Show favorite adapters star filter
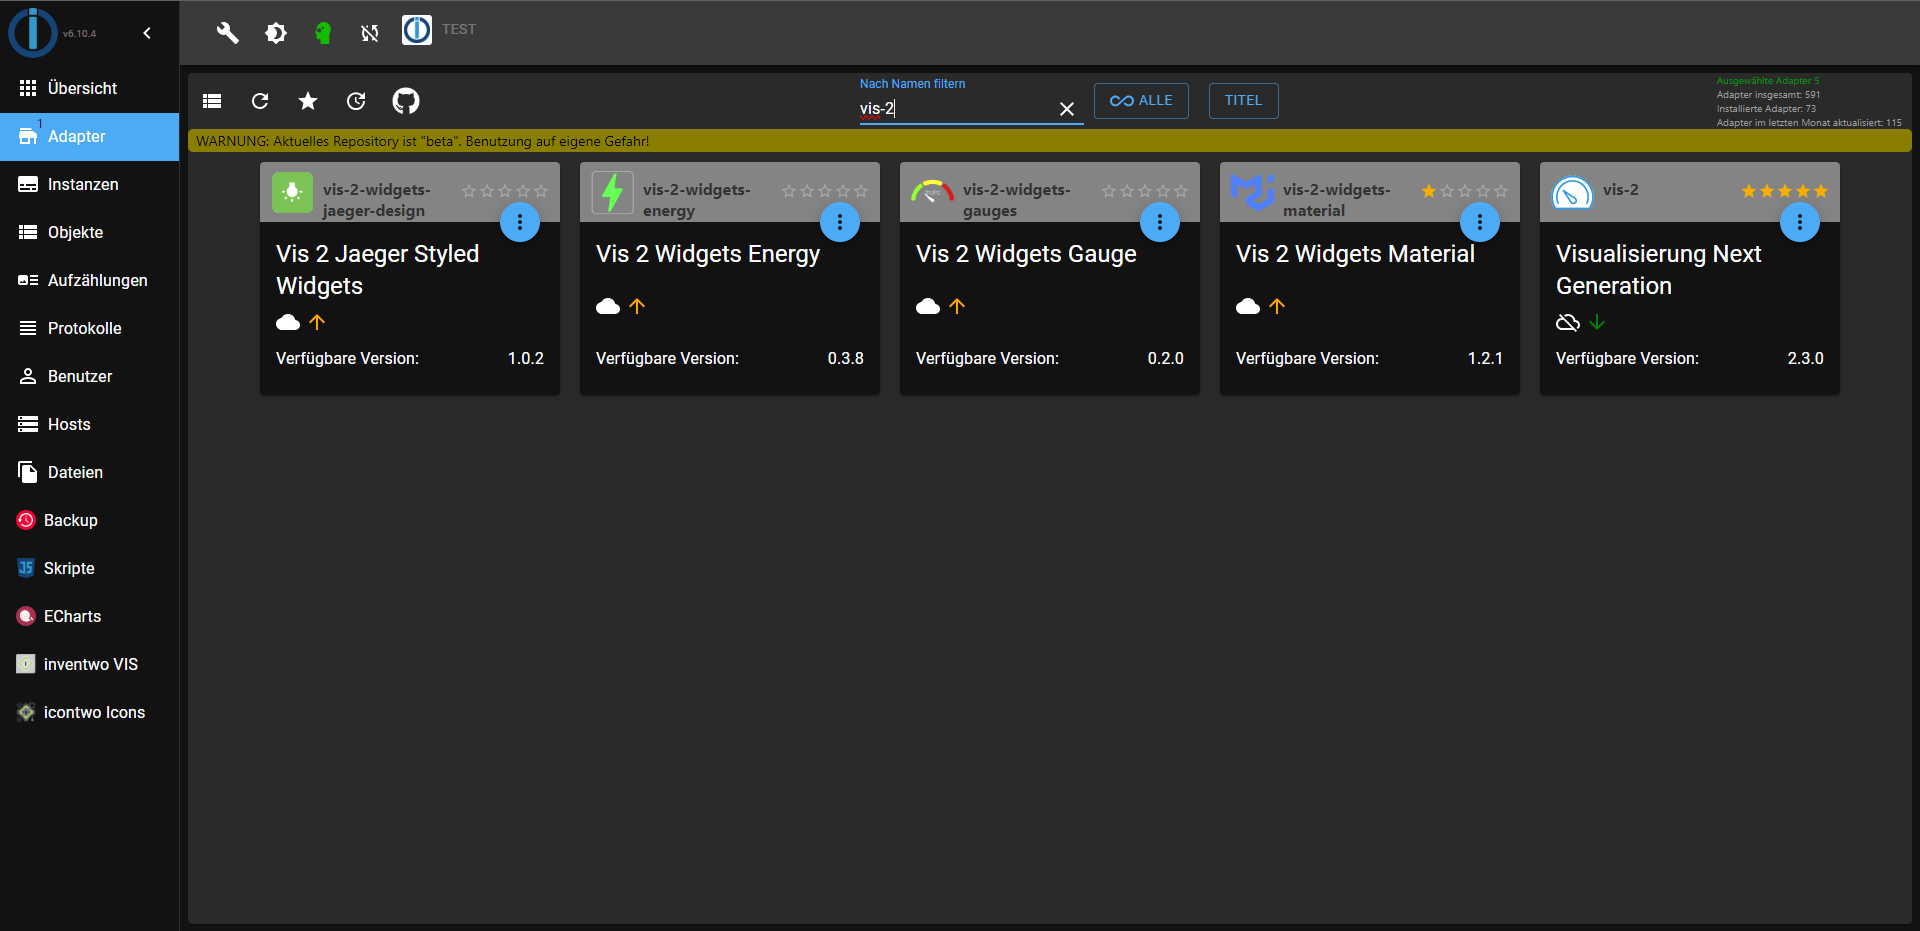Image resolution: width=1920 pixels, height=931 pixels. coord(308,101)
